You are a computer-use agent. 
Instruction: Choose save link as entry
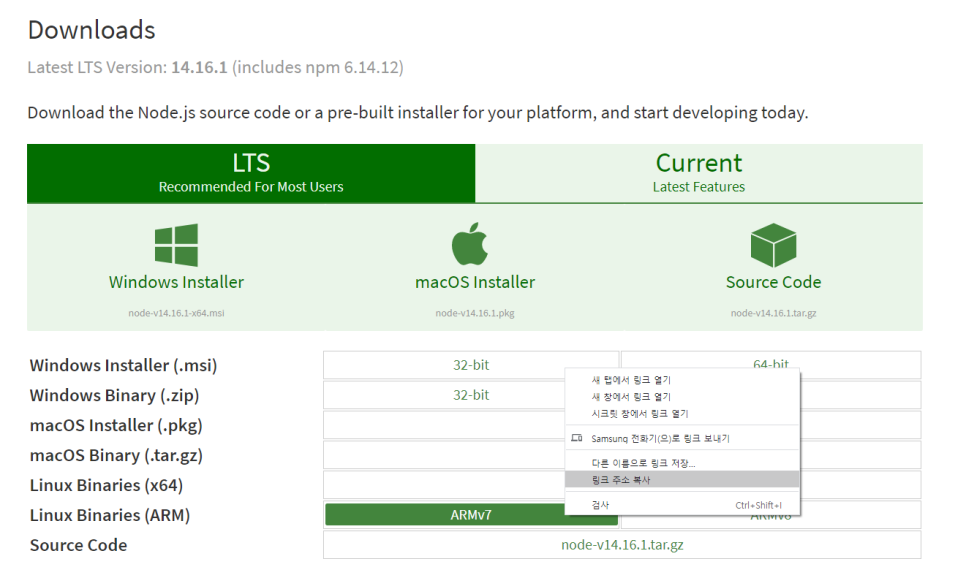[x=682, y=463]
